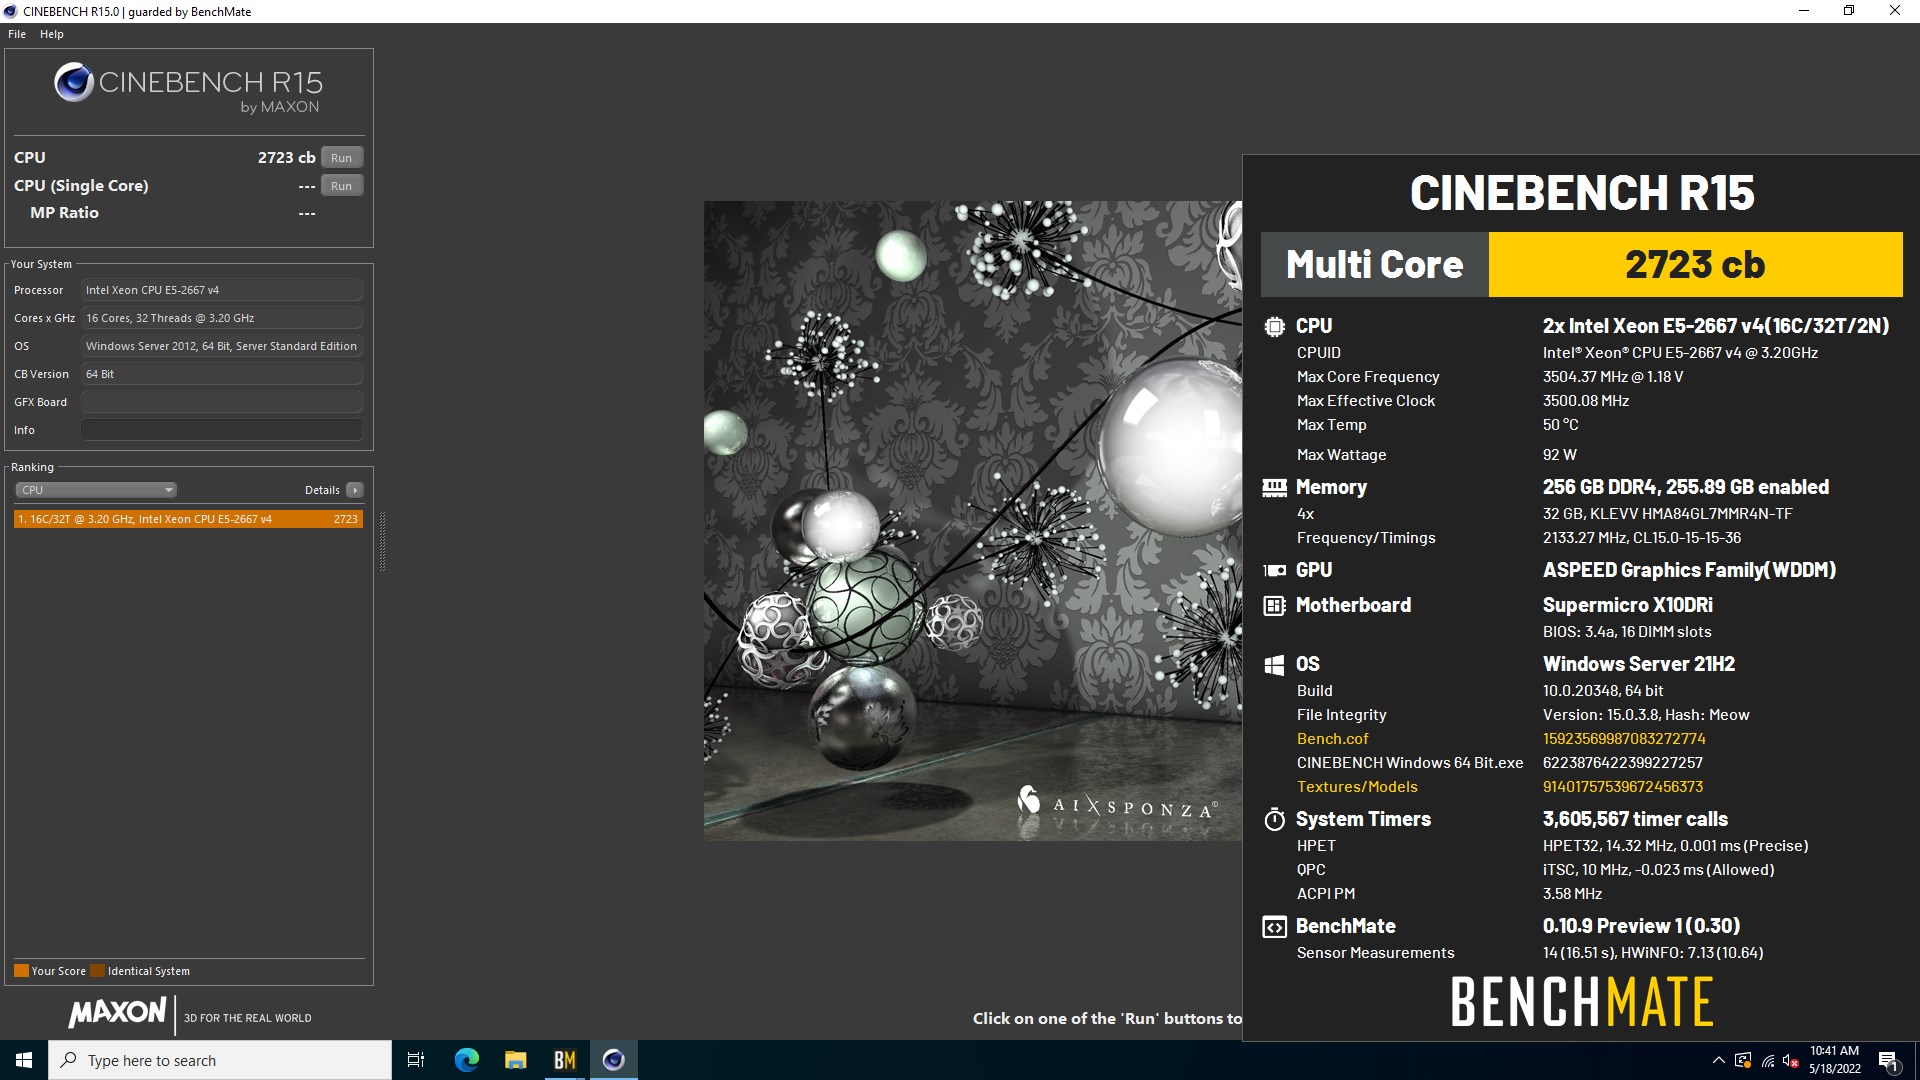Run the CPU multi-core benchmark
The image size is (1920, 1080).
click(342, 158)
